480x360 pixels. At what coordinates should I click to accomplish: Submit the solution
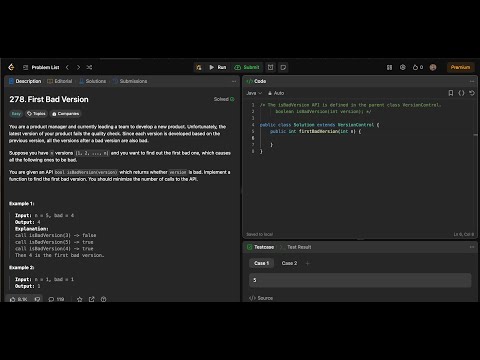247,67
